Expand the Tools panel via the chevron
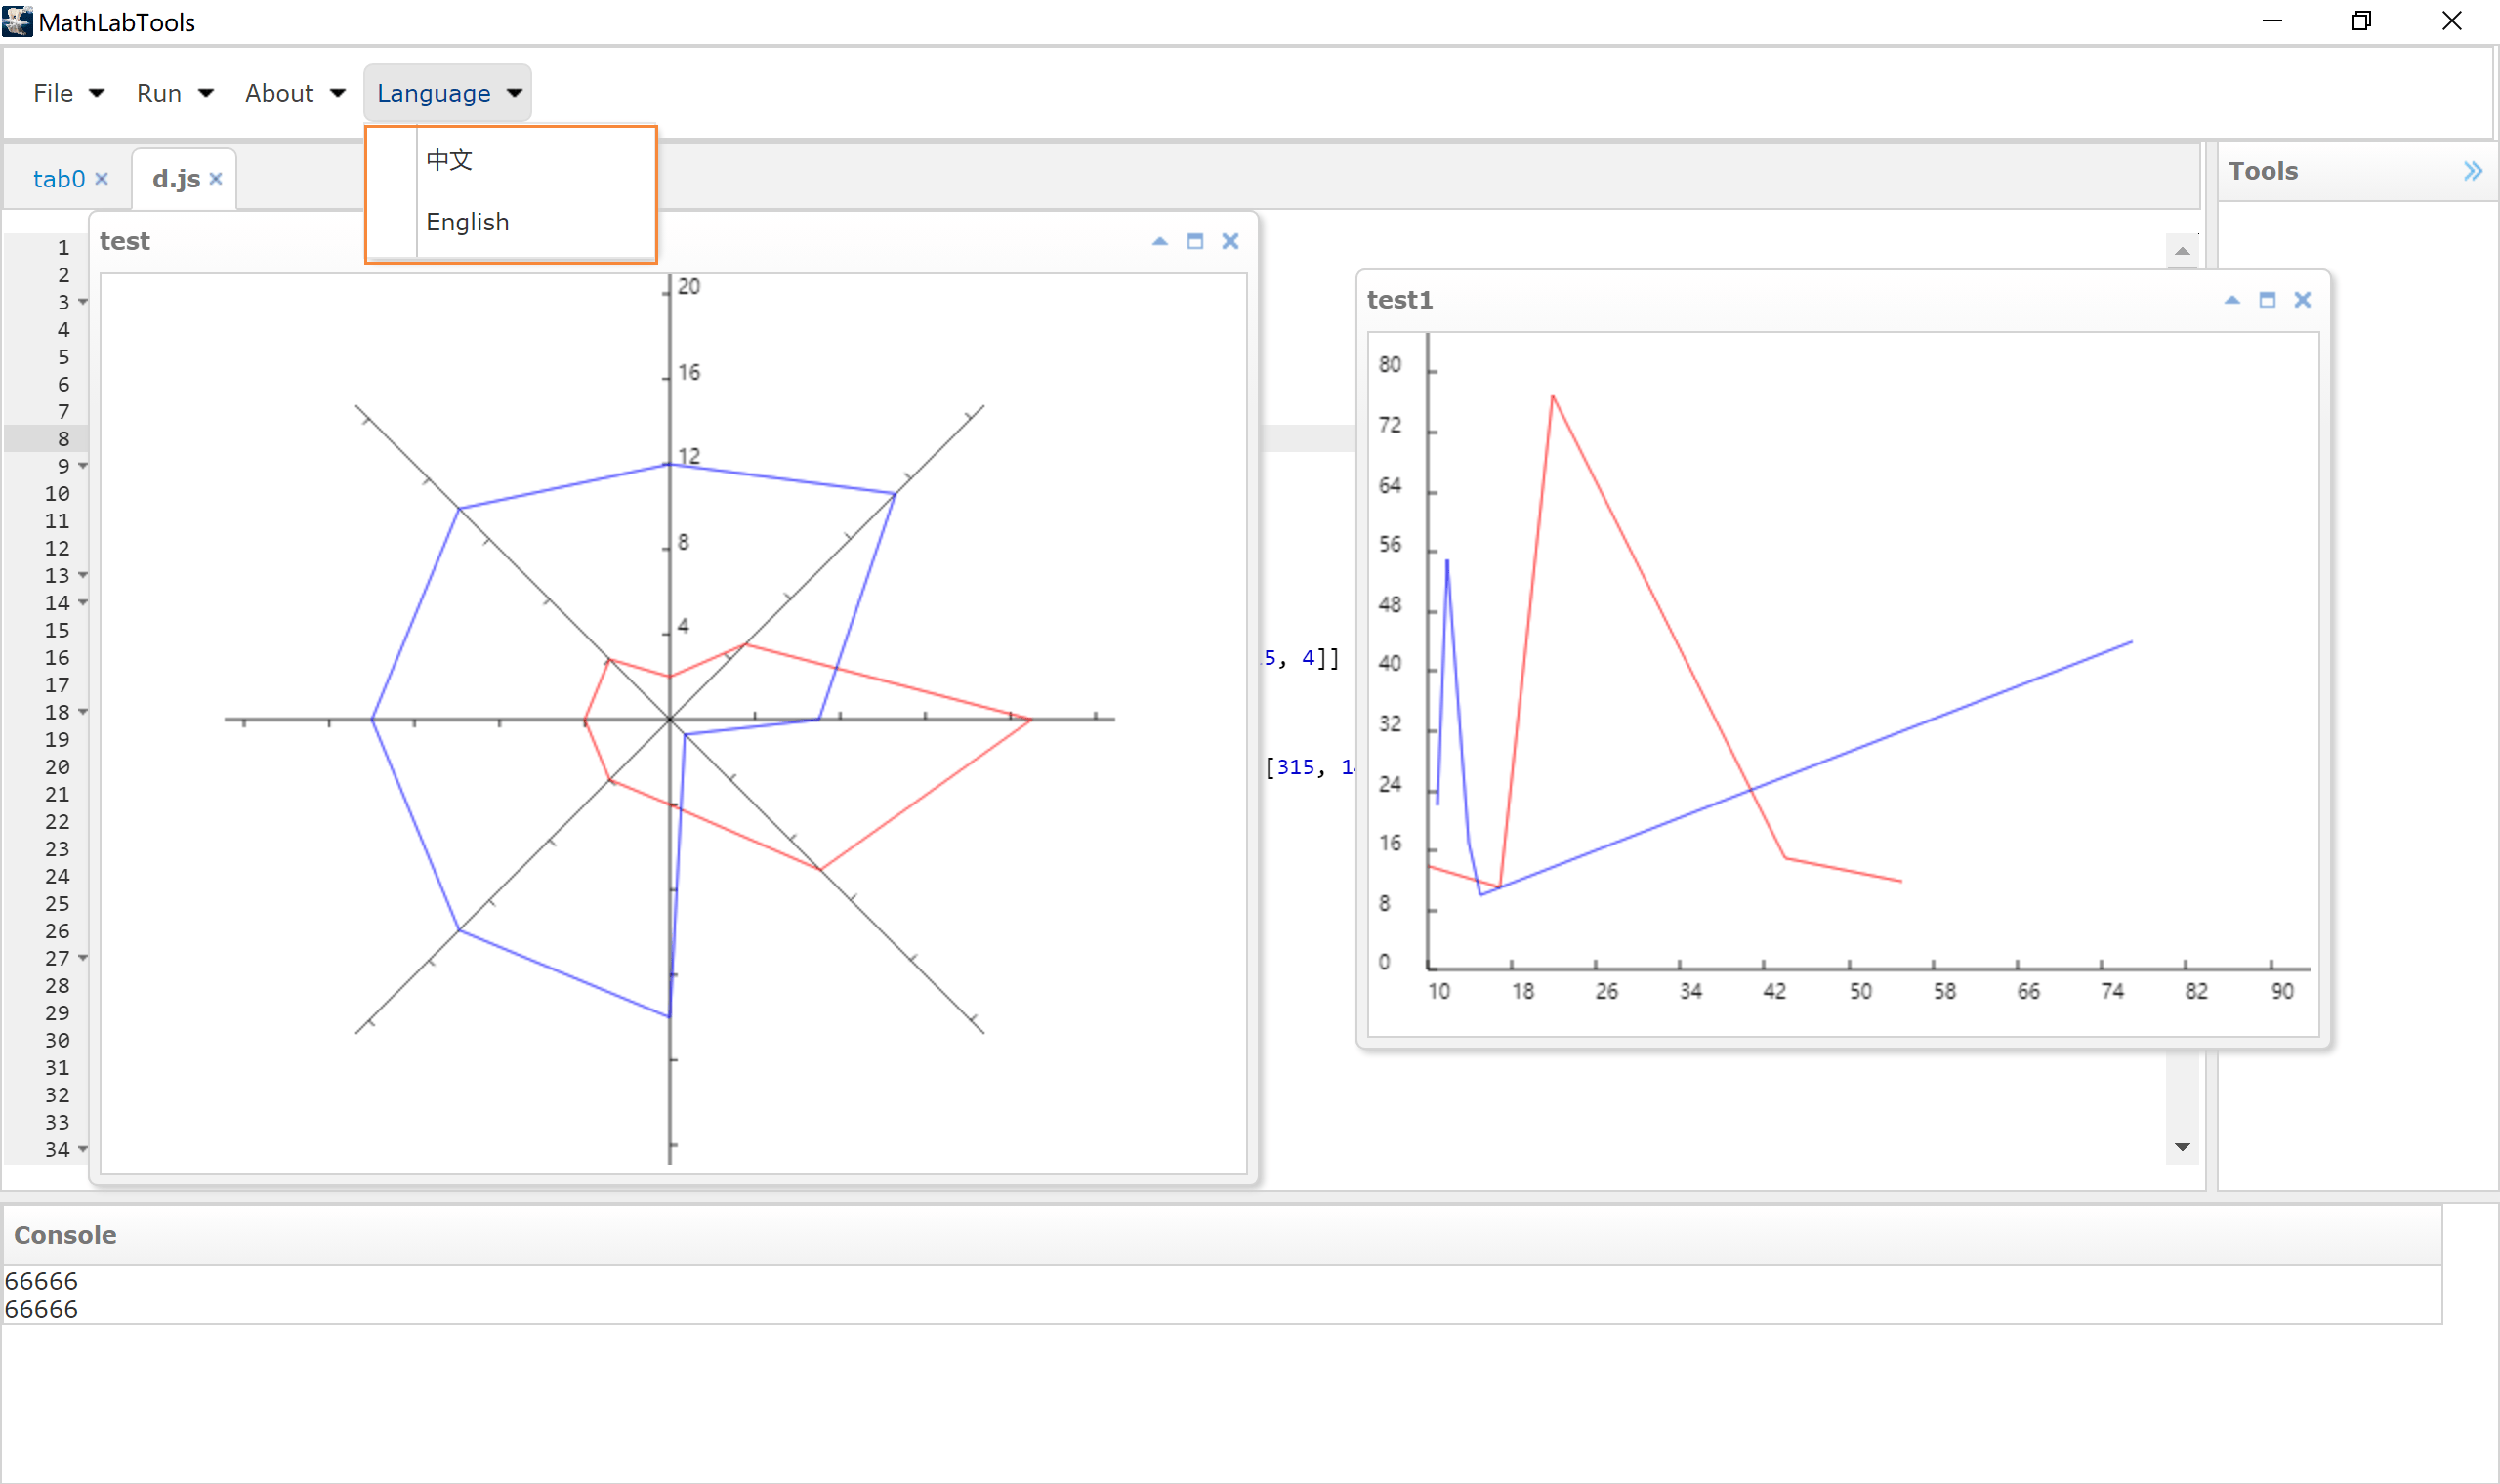2500x1484 pixels. (x=2474, y=170)
